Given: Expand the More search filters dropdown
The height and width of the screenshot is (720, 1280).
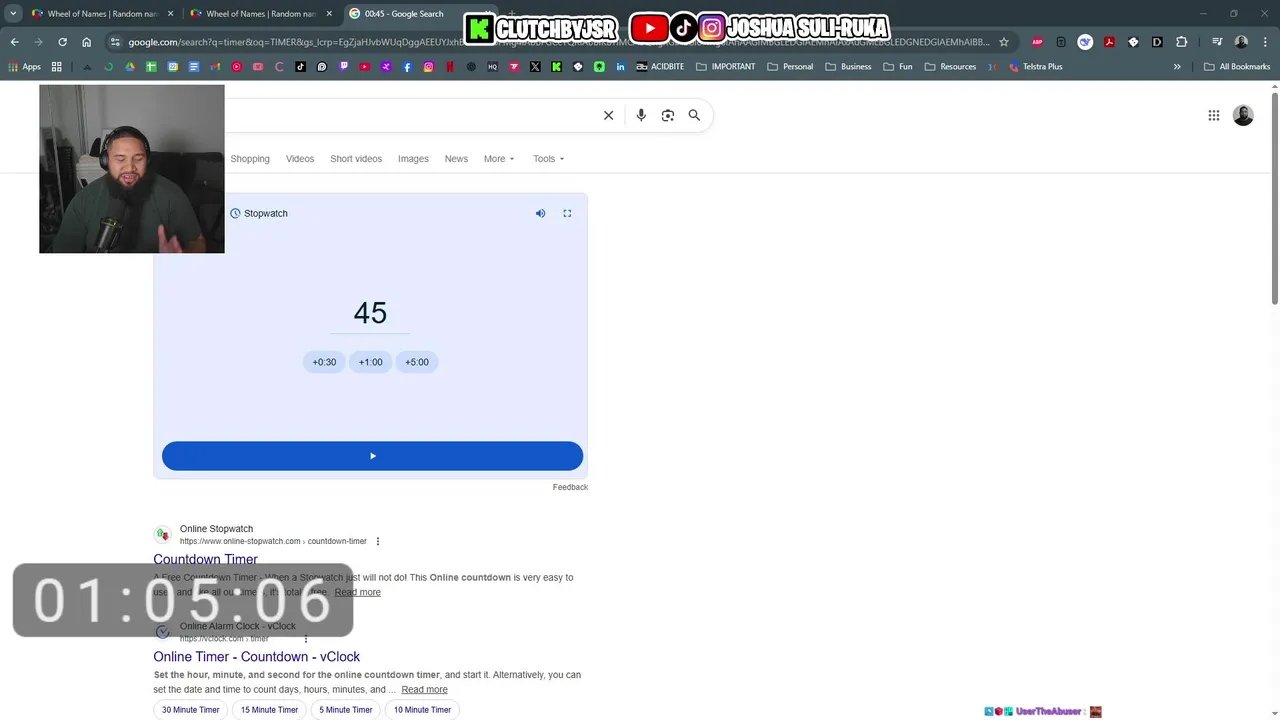Looking at the screenshot, I should pyautogui.click(x=499, y=159).
